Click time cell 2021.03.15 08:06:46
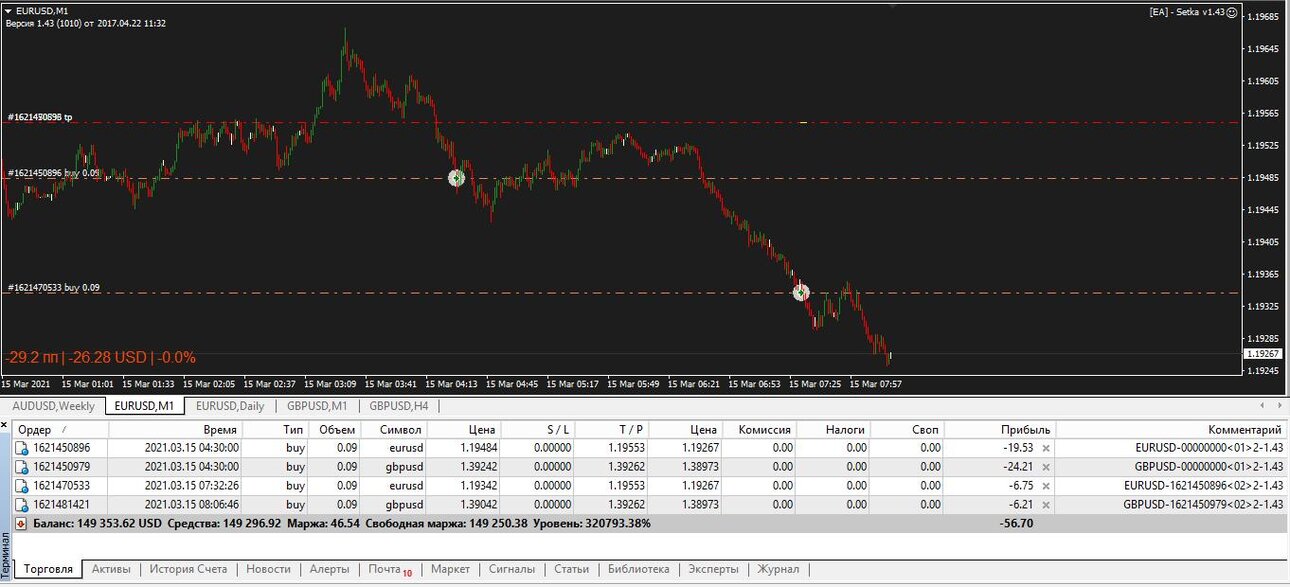This screenshot has width=1290, height=587. pyautogui.click(x=191, y=505)
